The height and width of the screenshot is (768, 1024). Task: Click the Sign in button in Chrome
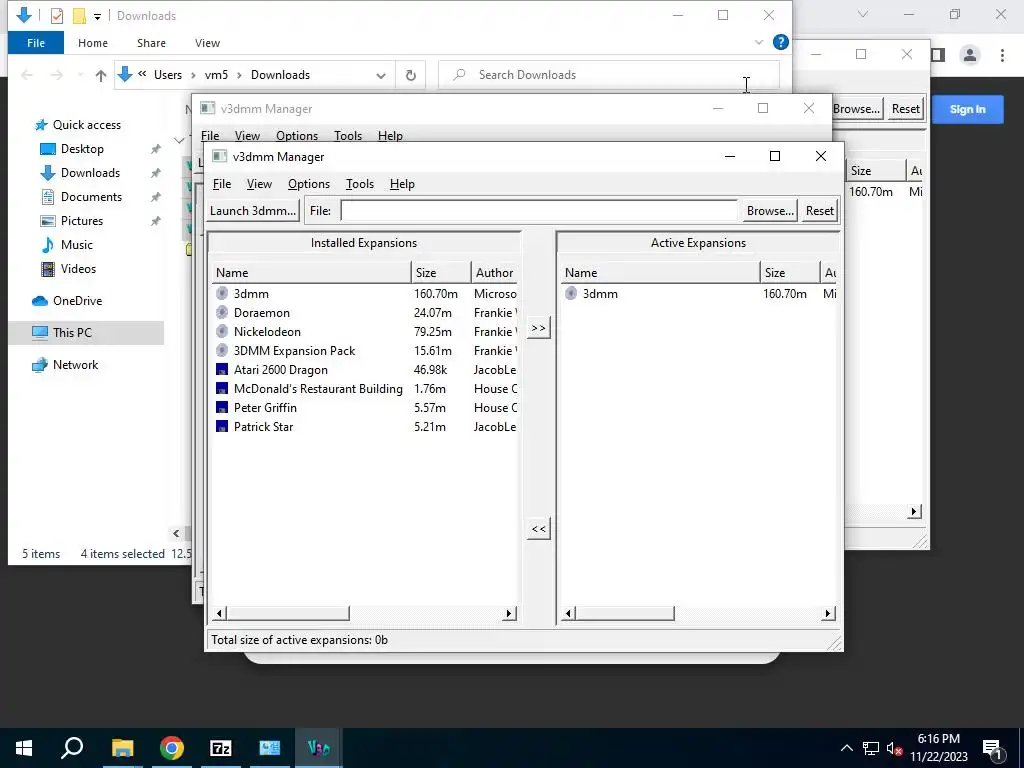[x=967, y=109]
